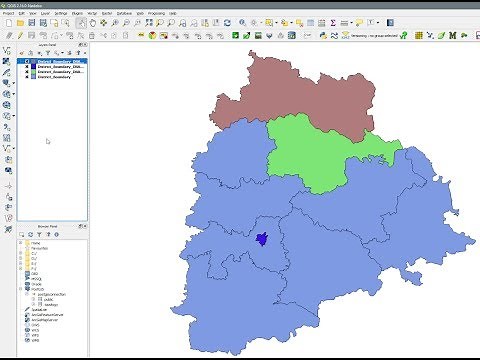This screenshot has height=360, width=480.
Task: Click Refresh icon in Browser Panel toolbar
Action: coord(30,234)
